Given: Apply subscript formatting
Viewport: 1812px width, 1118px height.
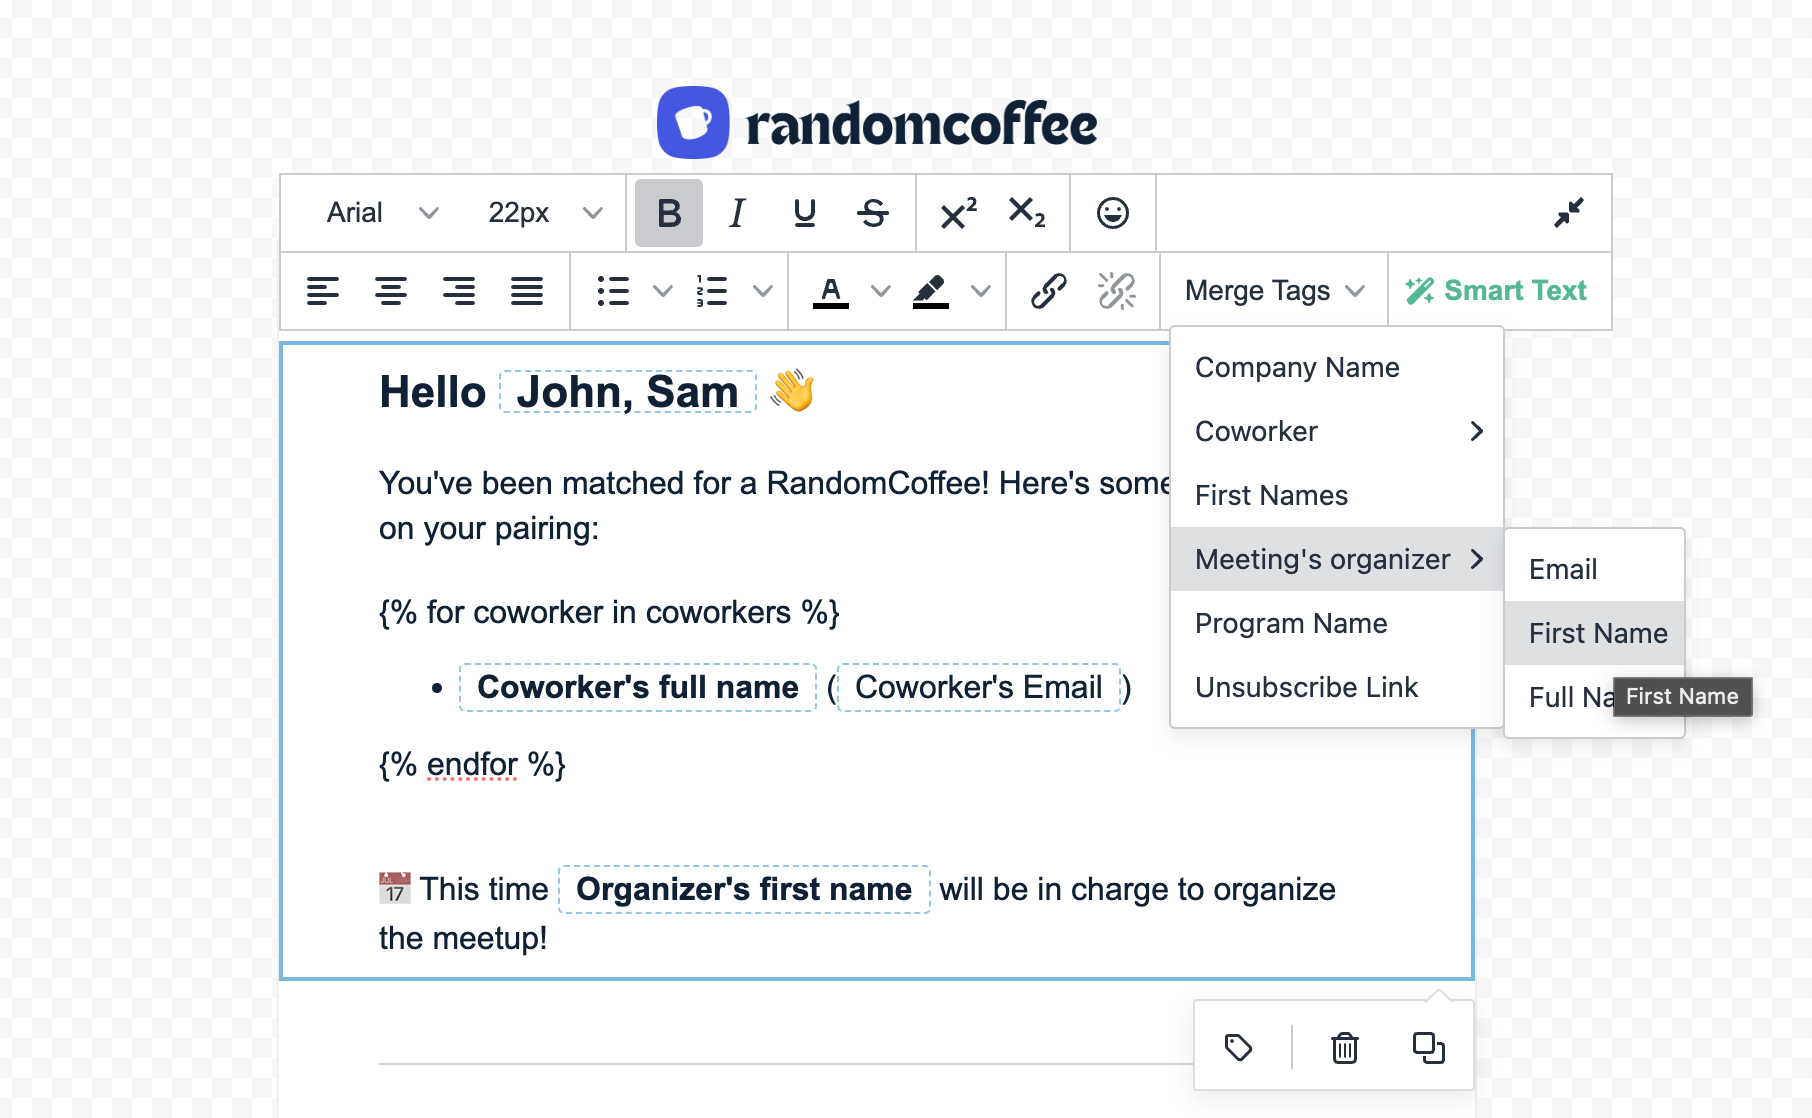Looking at the screenshot, I should coord(1027,213).
